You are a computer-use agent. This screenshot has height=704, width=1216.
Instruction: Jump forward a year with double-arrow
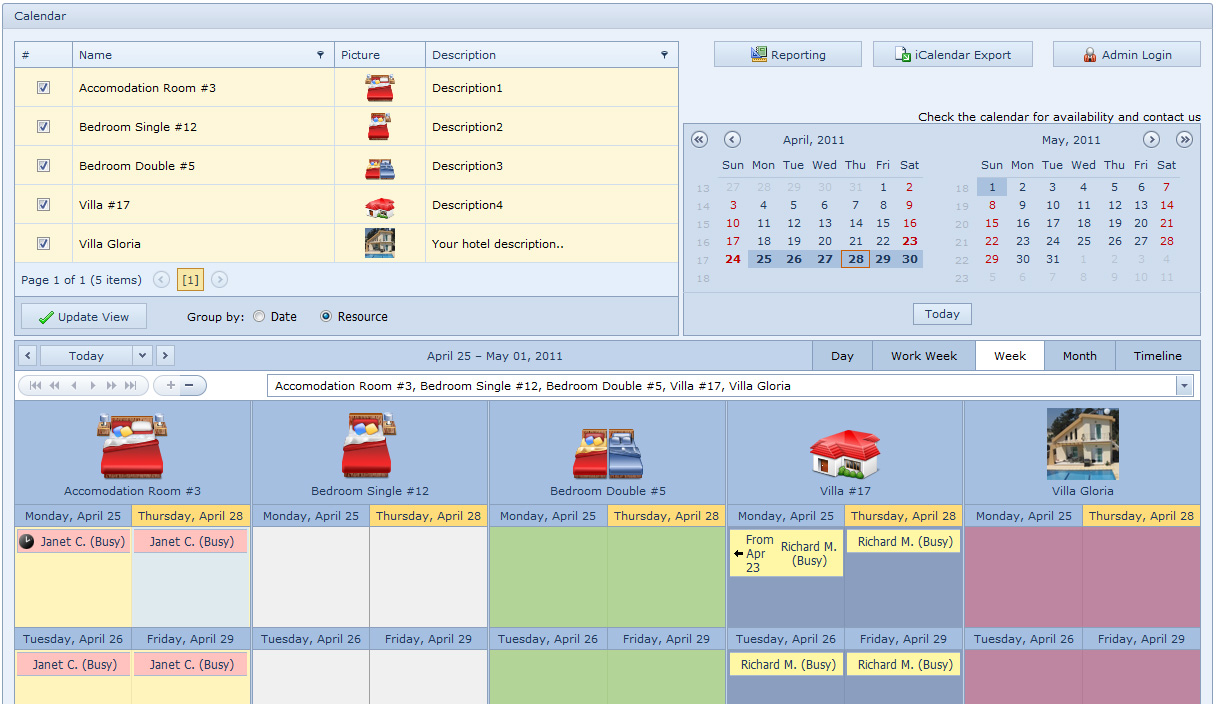(x=1184, y=140)
